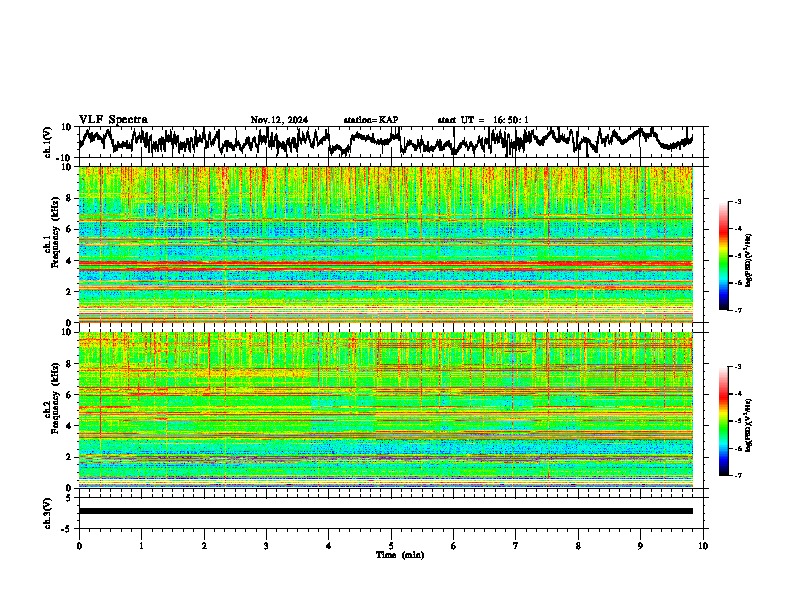This screenshot has width=792, height=612.
Task: Click time axis tick label "1"
Action: click(141, 546)
